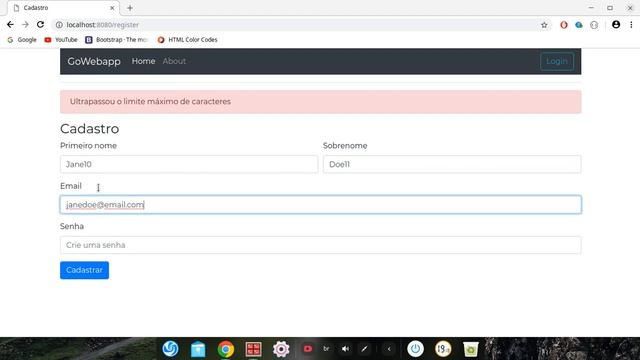Open the blue swirl launcher in dock
This screenshot has width=640, height=360.
[170, 349]
